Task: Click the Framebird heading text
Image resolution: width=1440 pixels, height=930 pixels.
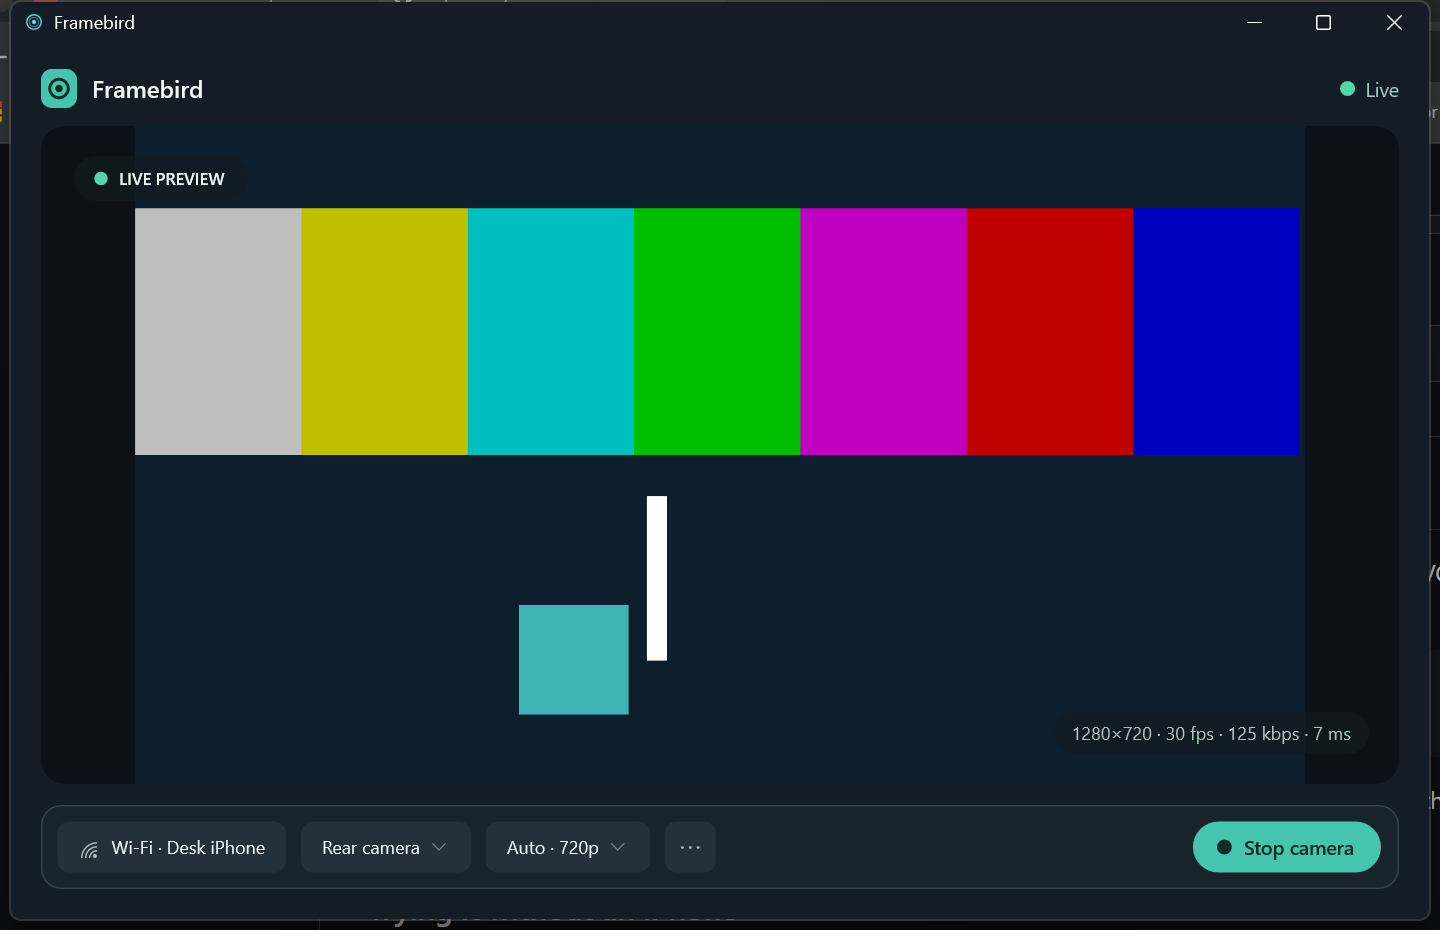Action: click(x=147, y=90)
